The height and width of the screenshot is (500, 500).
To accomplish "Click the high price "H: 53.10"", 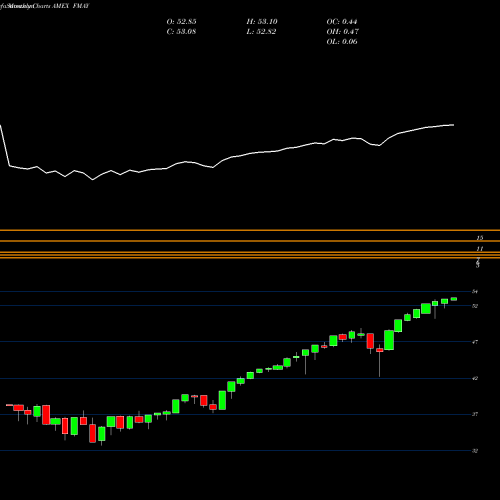I will click(262, 22).
